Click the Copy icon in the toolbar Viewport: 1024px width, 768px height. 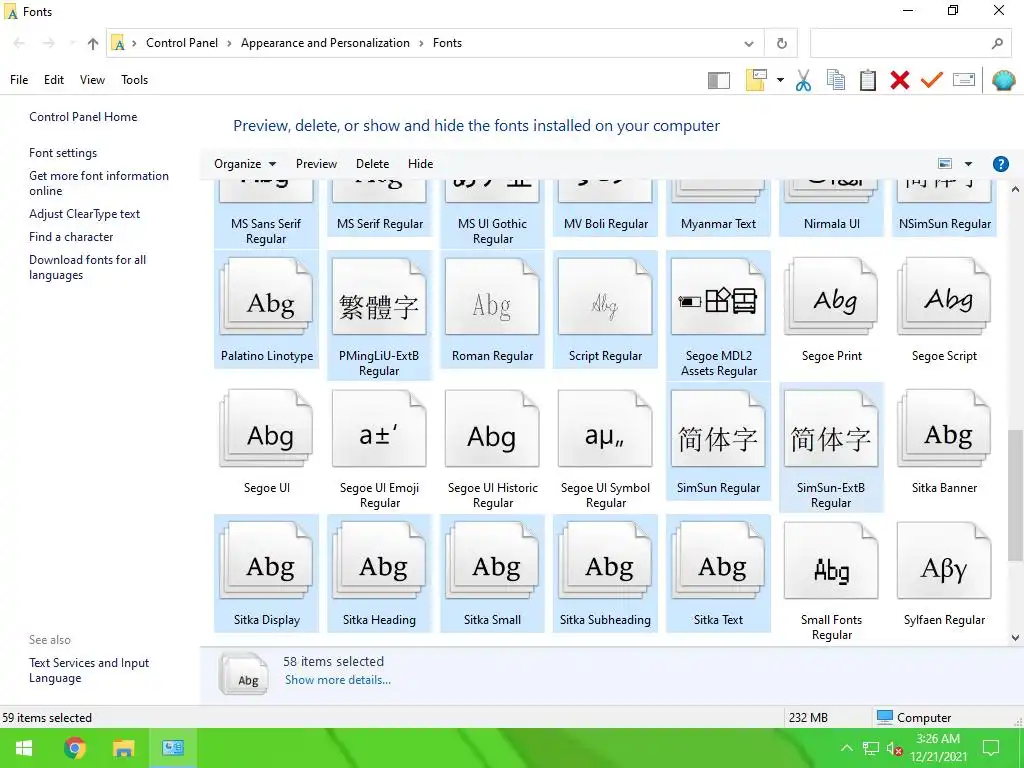pos(835,80)
